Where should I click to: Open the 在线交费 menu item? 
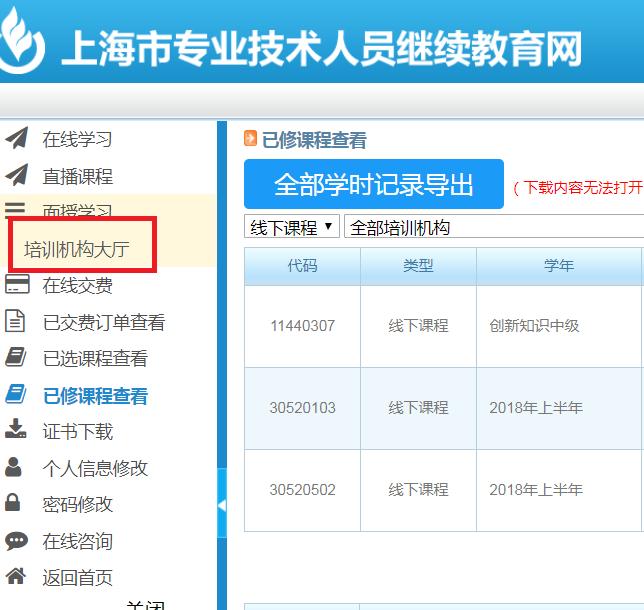click(x=78, y=285)
